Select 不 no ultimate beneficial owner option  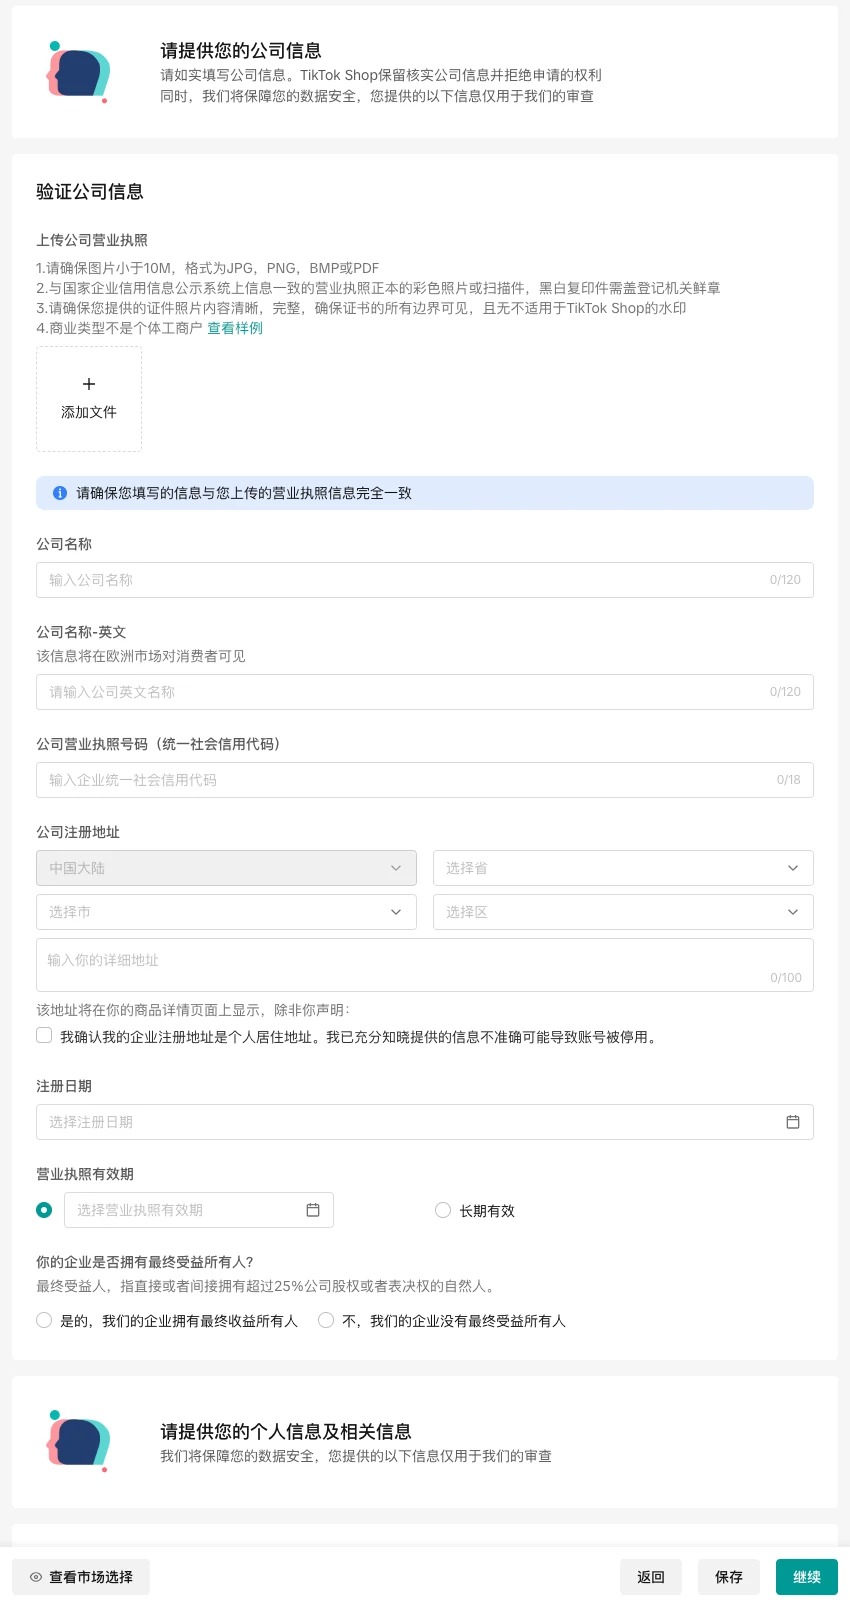point(326,1320)
